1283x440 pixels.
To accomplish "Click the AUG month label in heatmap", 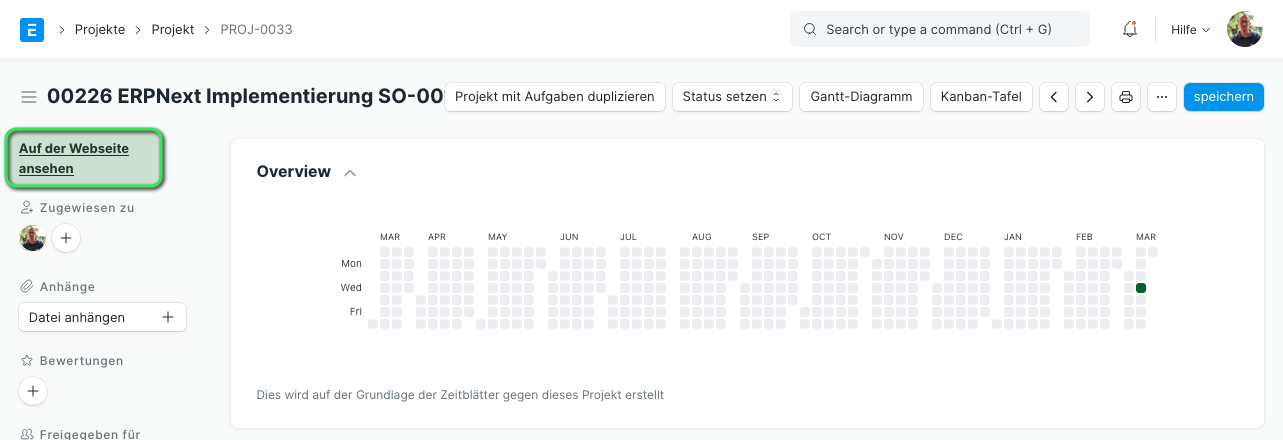I will click(701, 237).
